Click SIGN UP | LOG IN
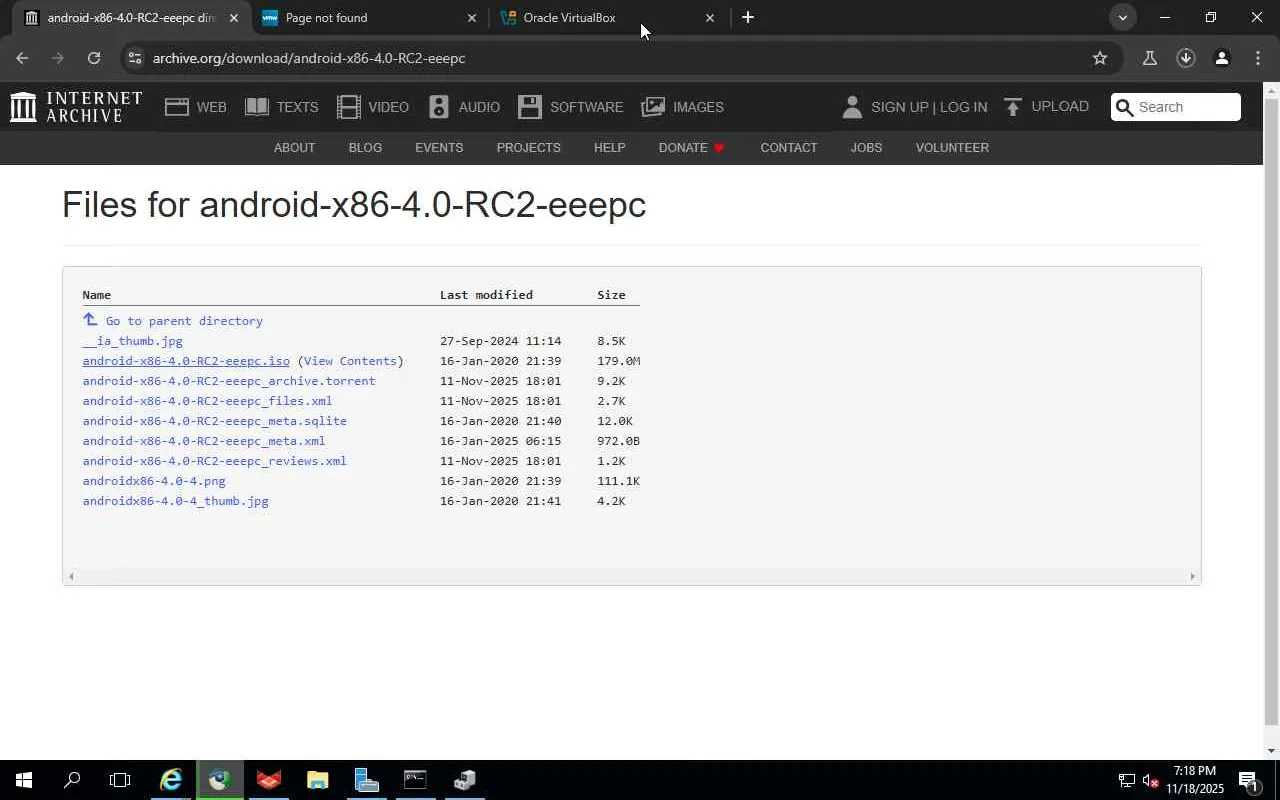Image resolution: width=1280 pixels, height=800 pixels. tap(929, 107)
